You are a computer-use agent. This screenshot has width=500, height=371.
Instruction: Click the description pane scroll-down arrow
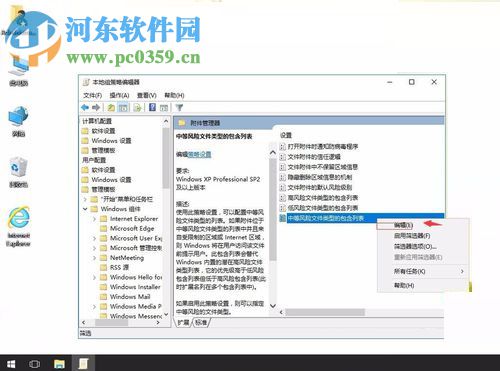[273, 306]
